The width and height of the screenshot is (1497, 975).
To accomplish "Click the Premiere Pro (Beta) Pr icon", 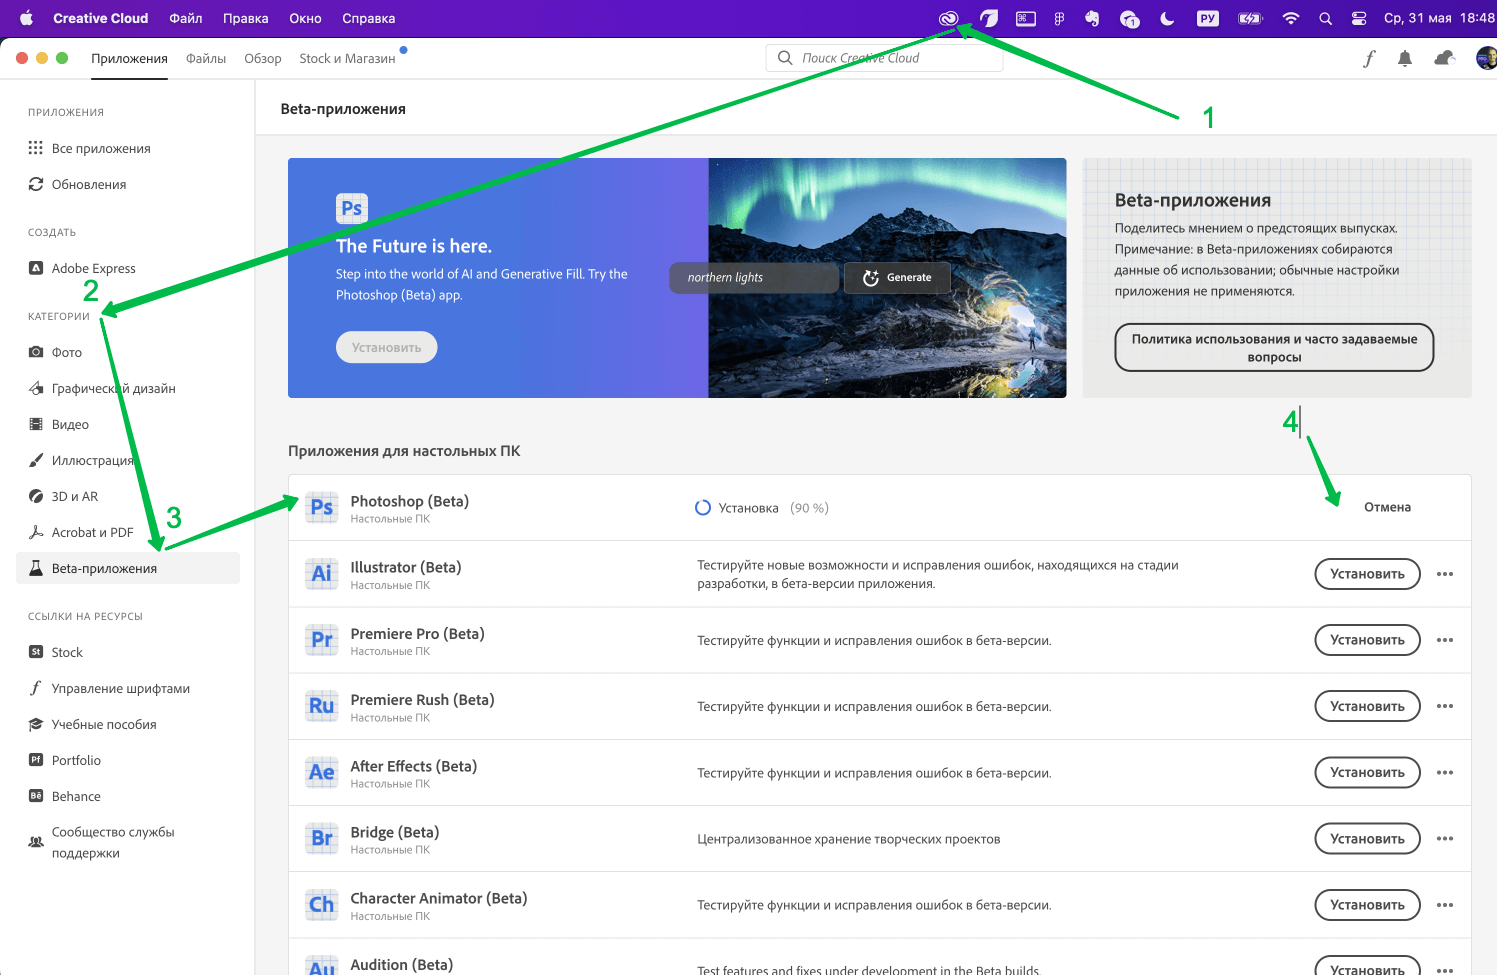I will 322,640.
